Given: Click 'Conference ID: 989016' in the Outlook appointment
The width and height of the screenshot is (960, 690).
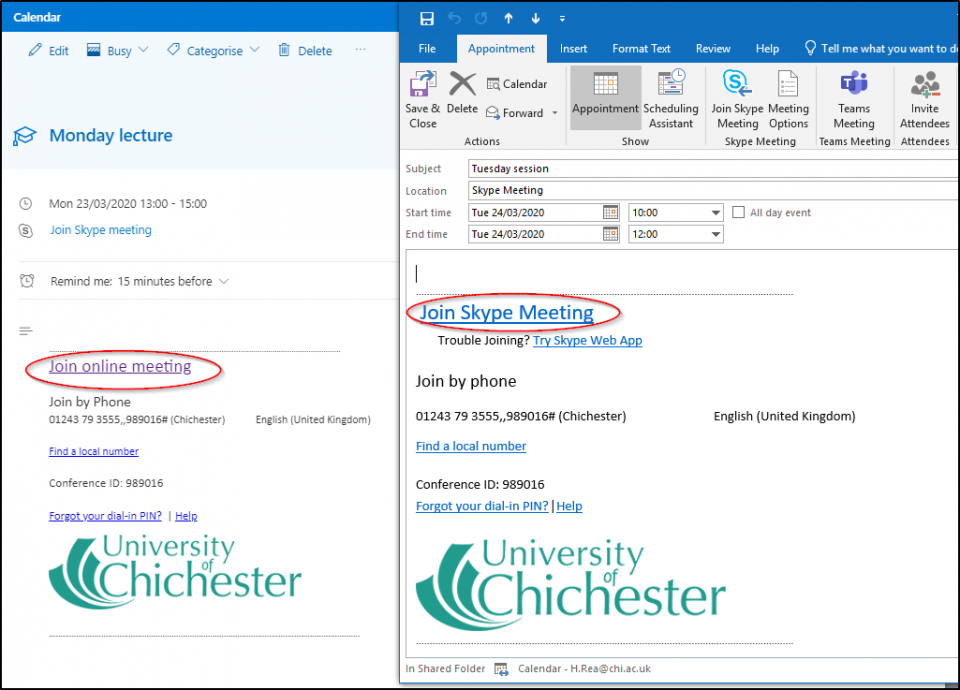Looking at the screenshot, I should 480,484.
